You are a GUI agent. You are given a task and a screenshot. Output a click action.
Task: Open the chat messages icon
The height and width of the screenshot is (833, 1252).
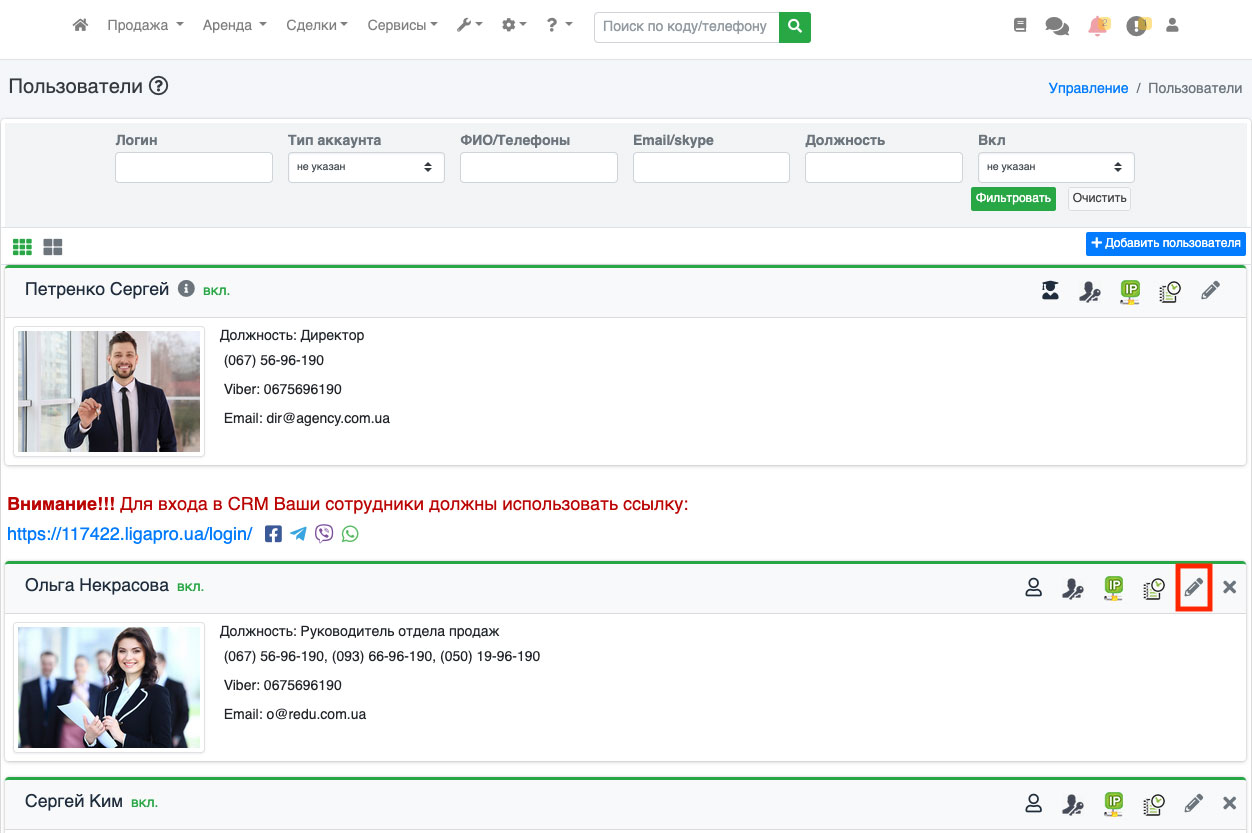click(x=1056, y=27)
